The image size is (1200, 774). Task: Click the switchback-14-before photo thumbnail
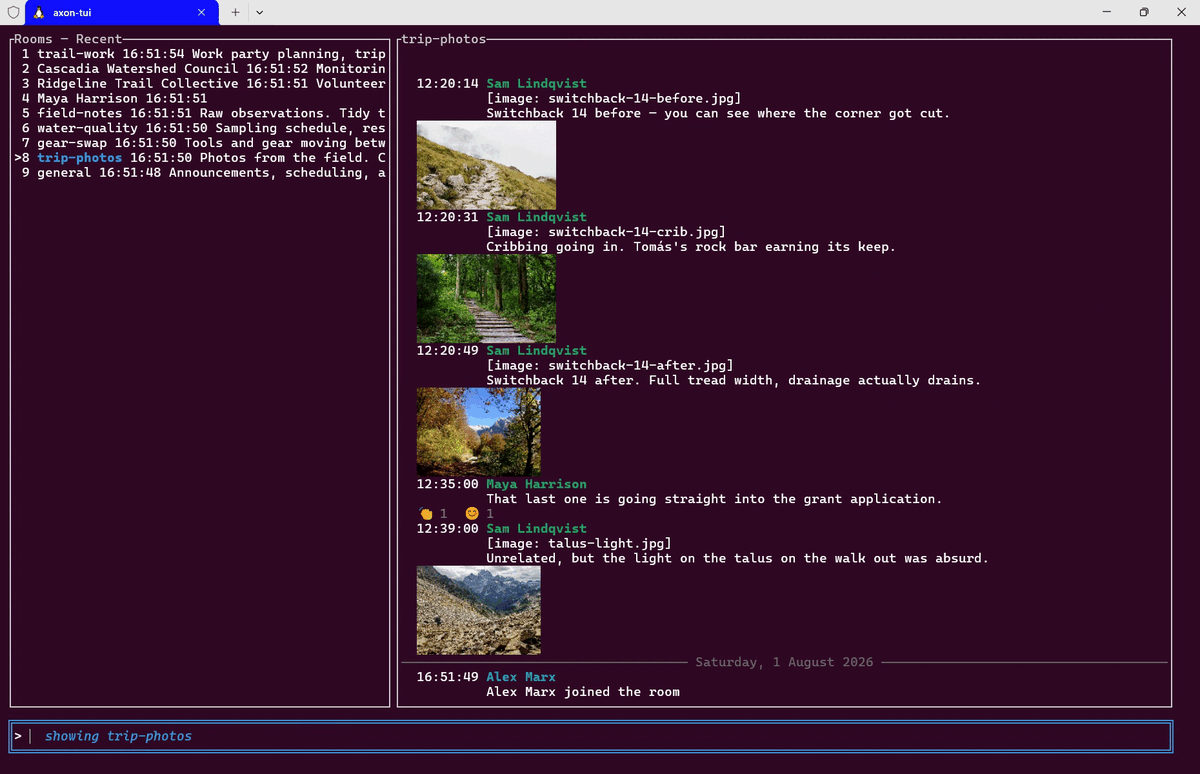pyautogui.click(x=486, y=165)
